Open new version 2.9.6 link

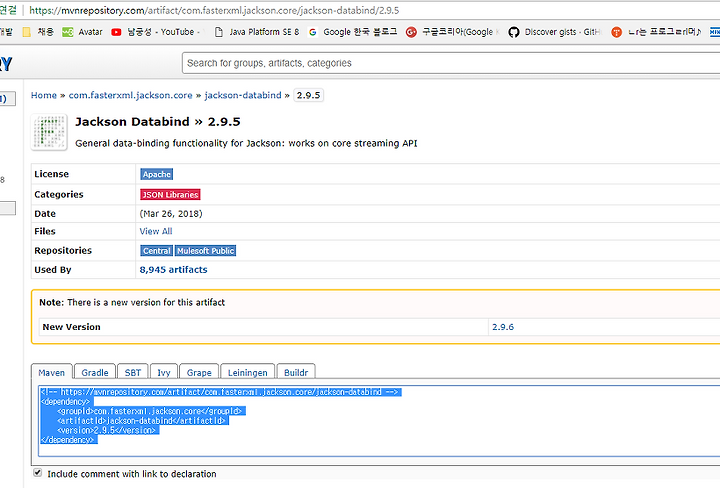click(x=503, y=327)
